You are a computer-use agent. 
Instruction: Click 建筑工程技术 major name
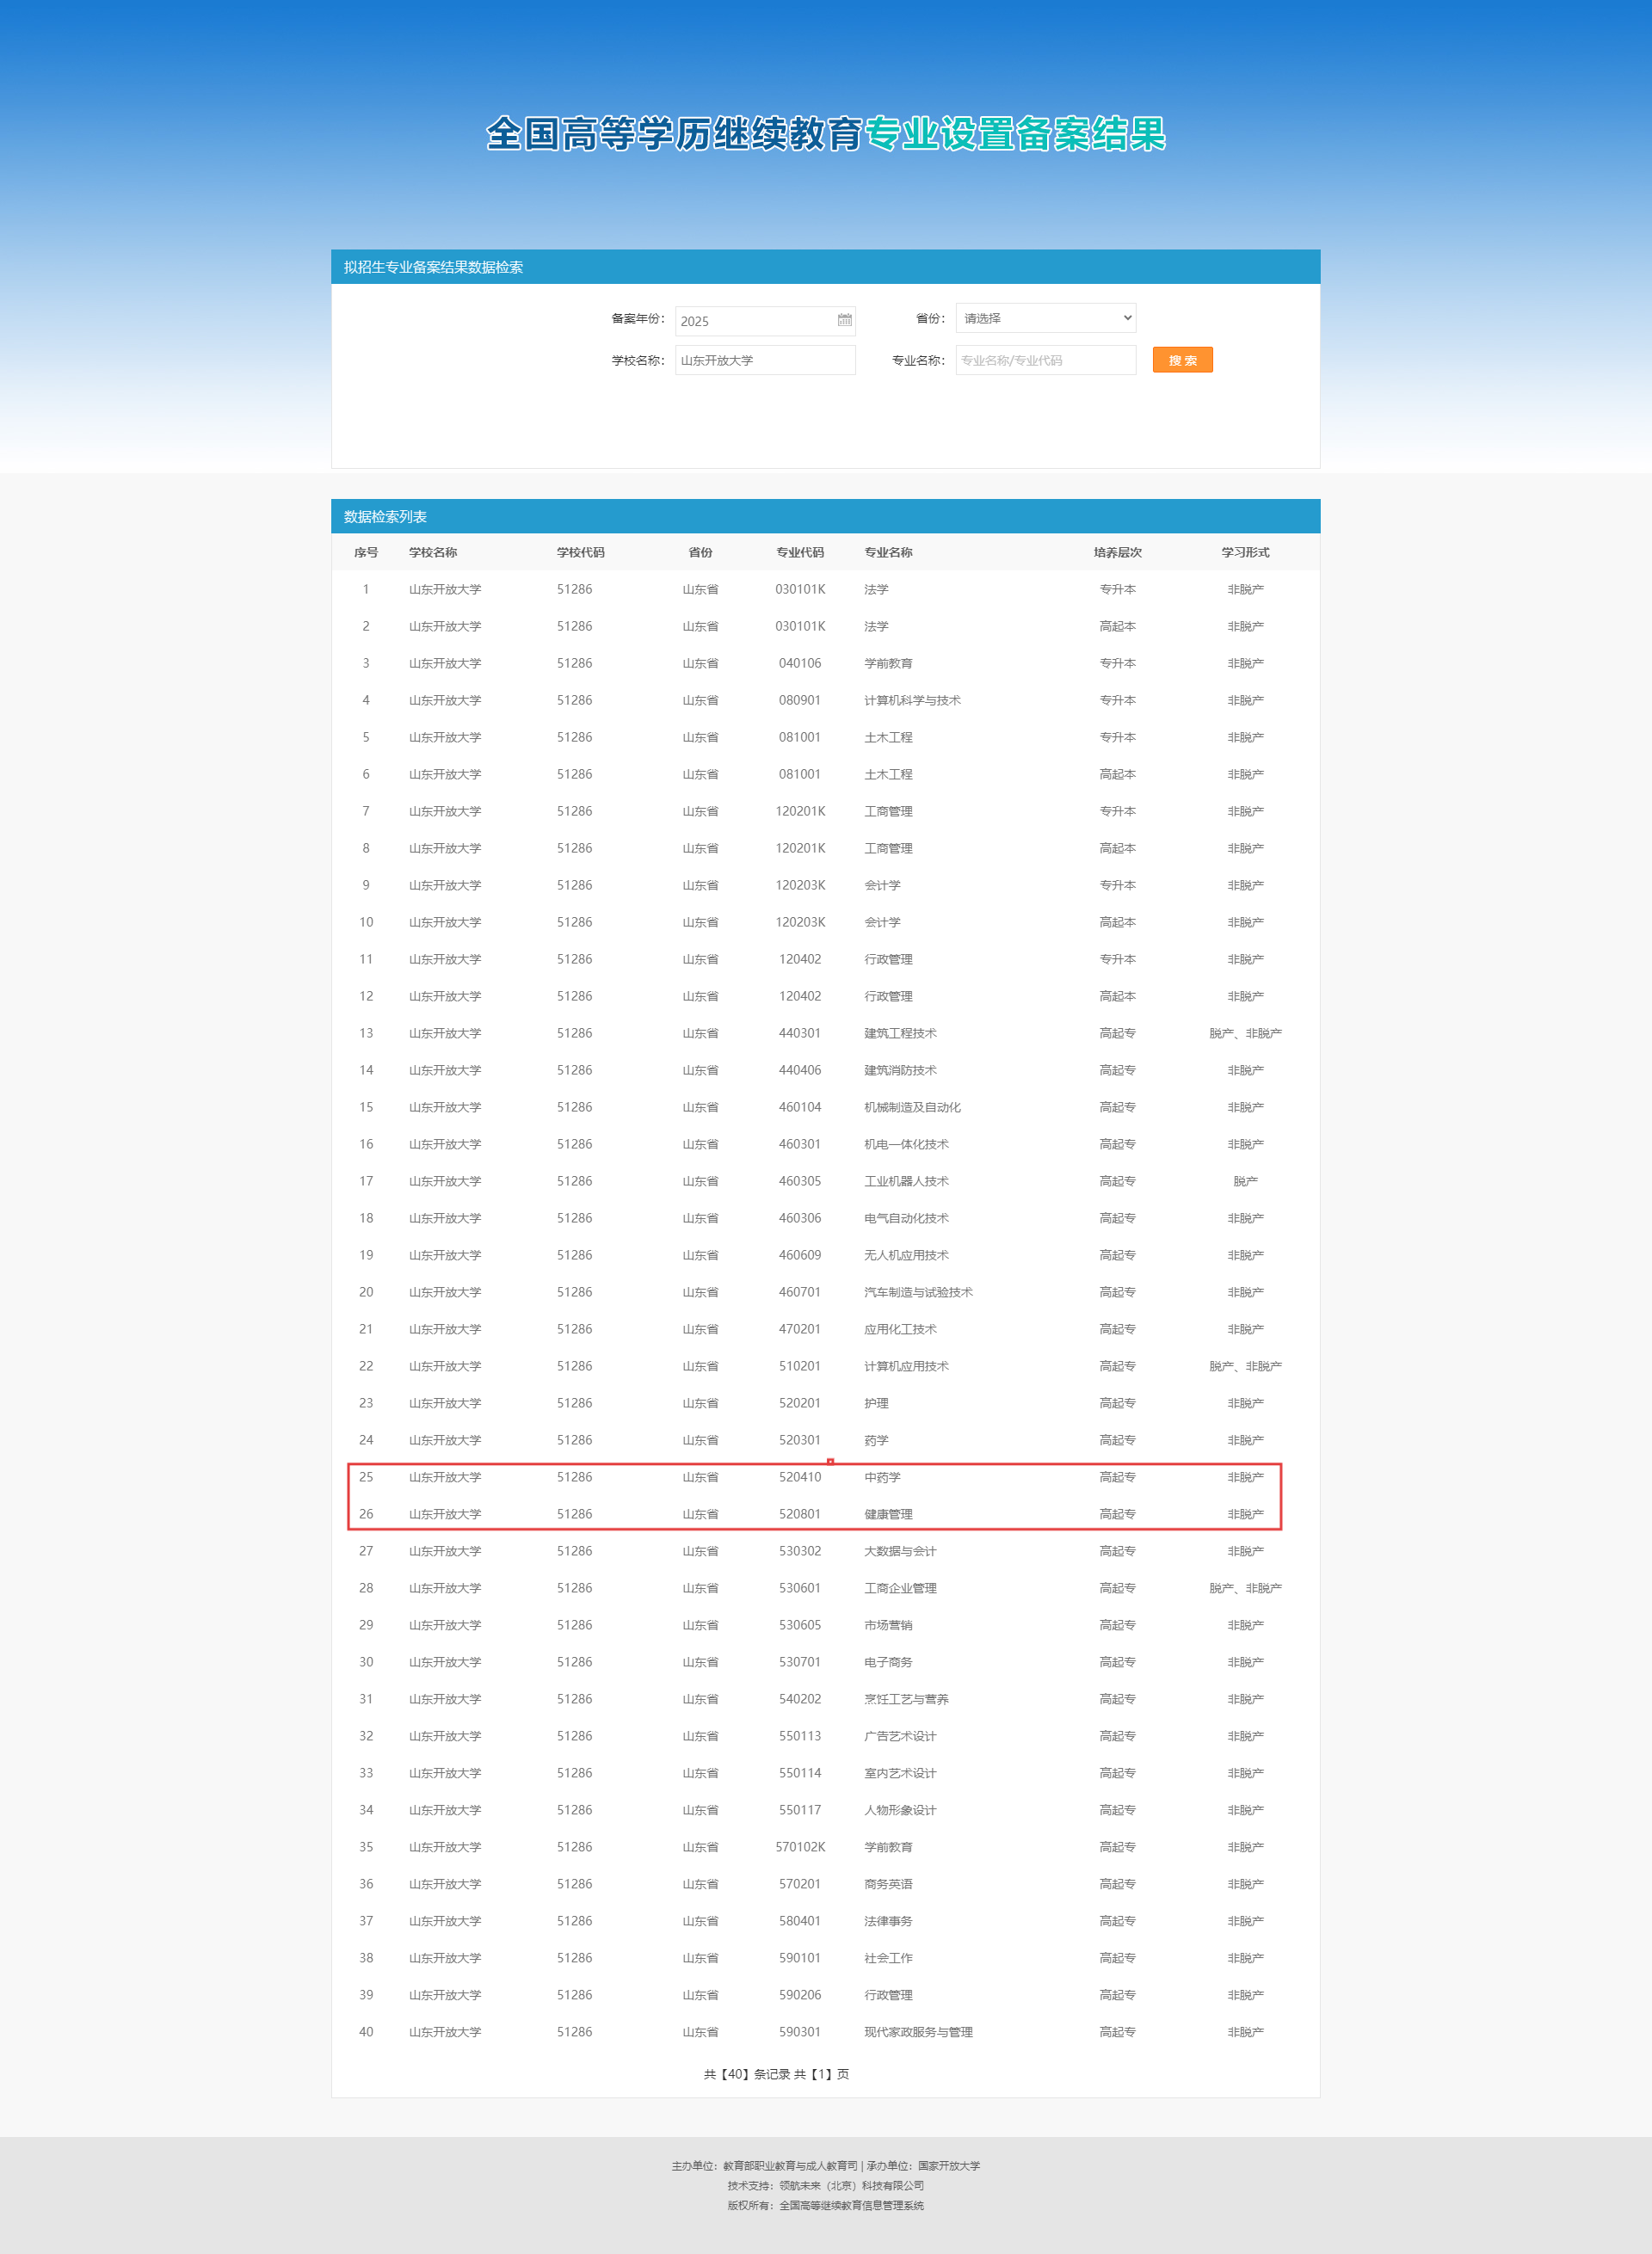coord(900,1033)
